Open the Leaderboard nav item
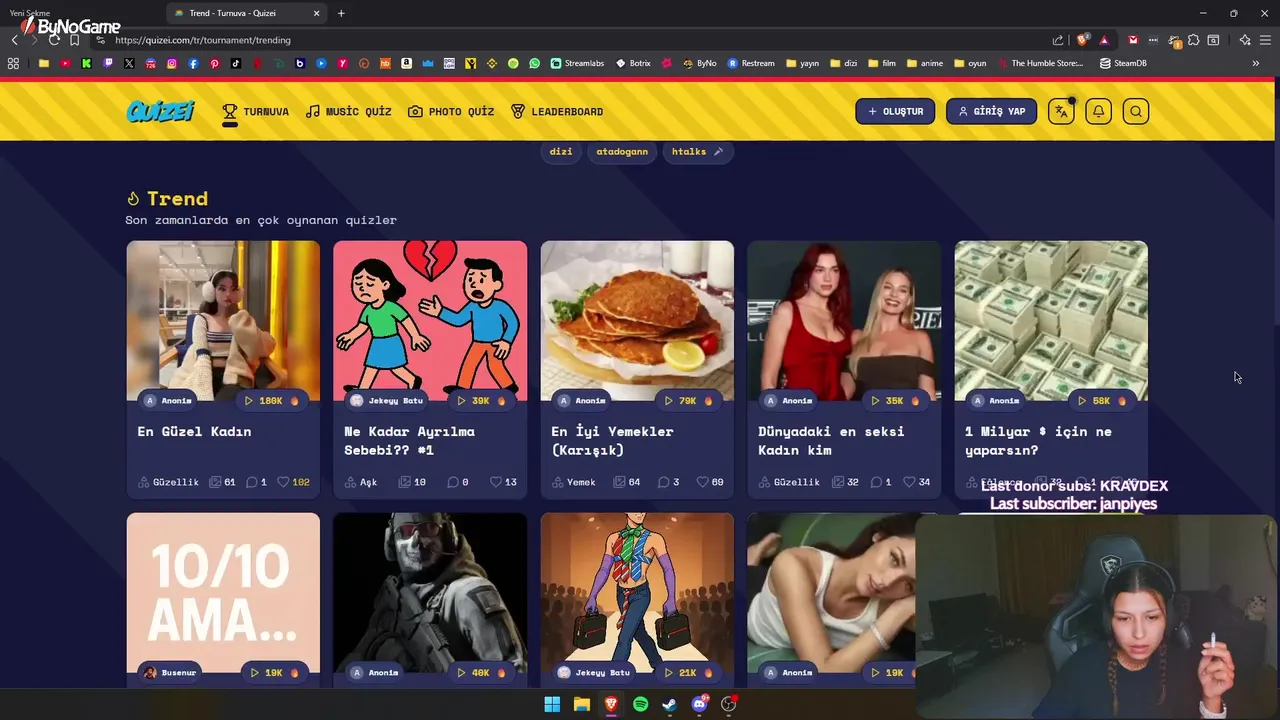The height and width of the screenshot is (720, 1280). click(557, 111)
